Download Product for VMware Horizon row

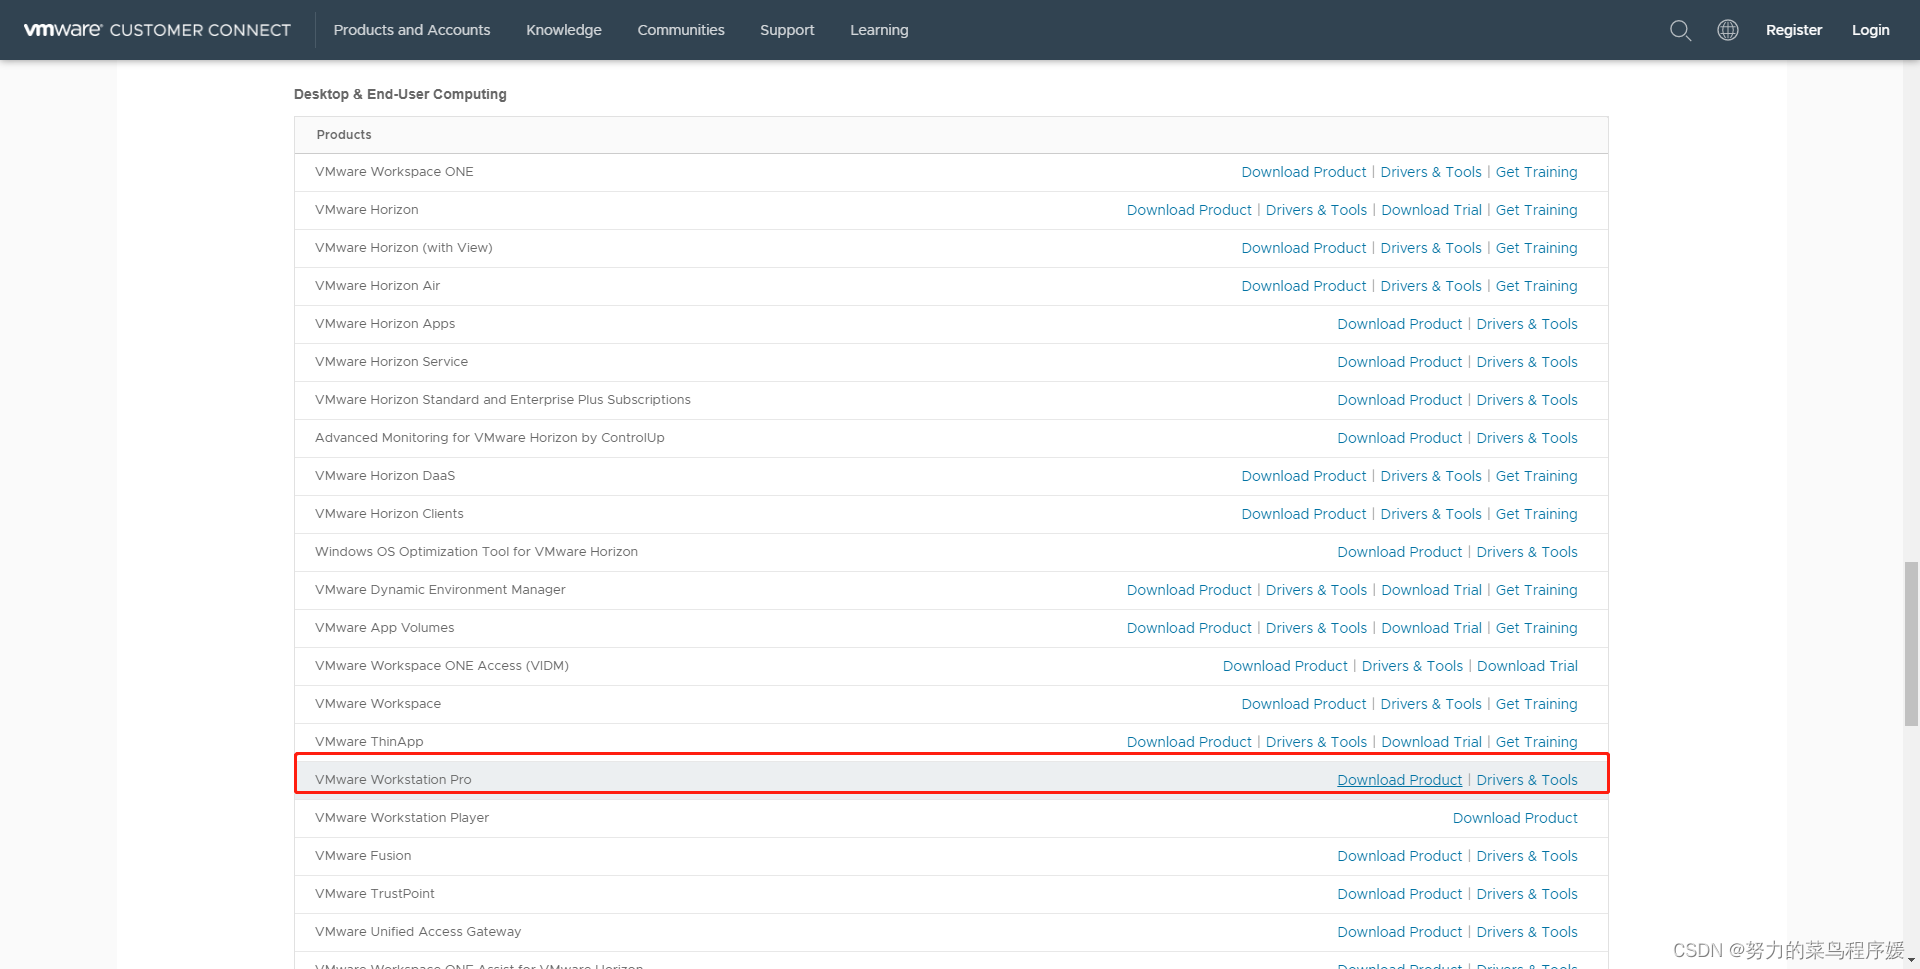1188,210
